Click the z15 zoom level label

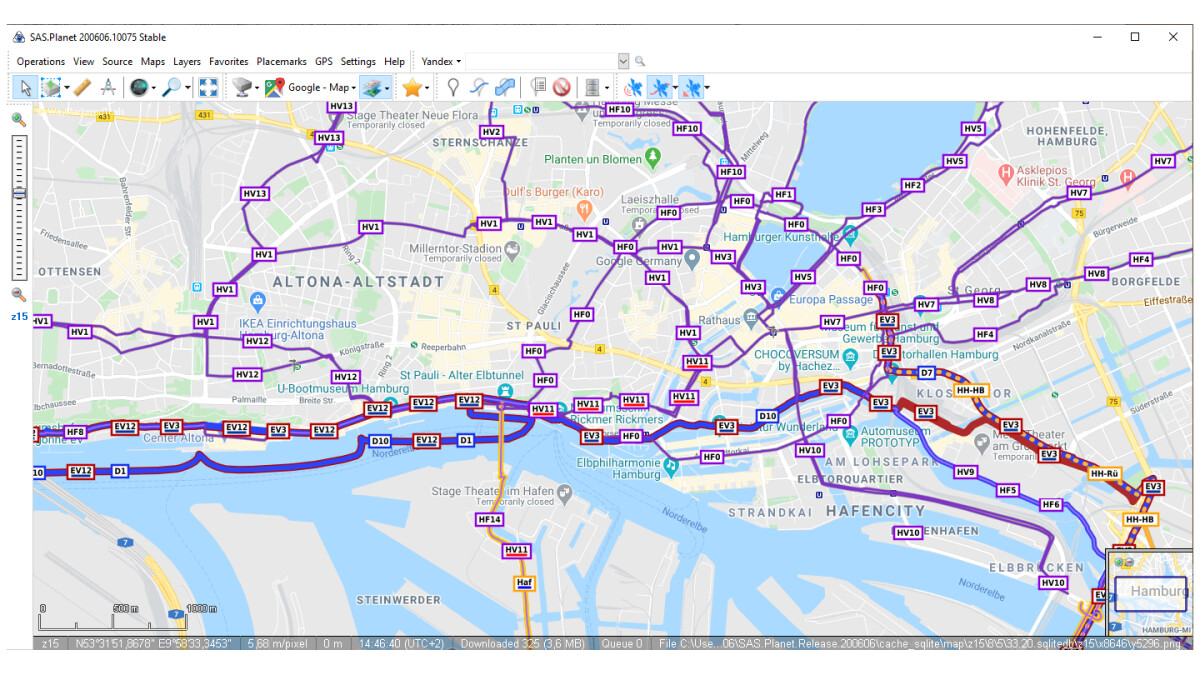pos(17,316)
